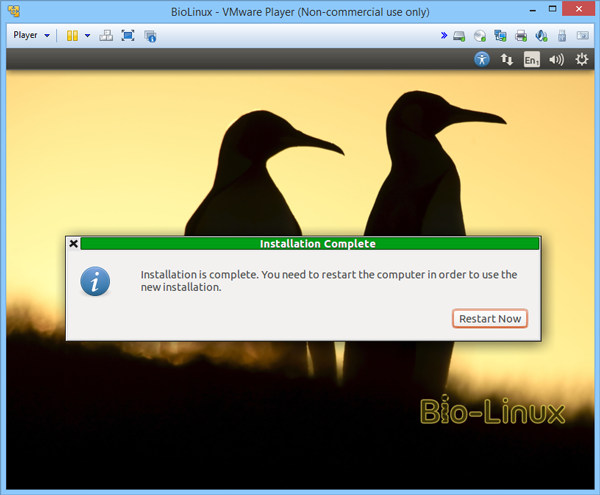The image size is (600, 495).
Task: Click the network adapter device icon
Action: click(x=500, y=36)
